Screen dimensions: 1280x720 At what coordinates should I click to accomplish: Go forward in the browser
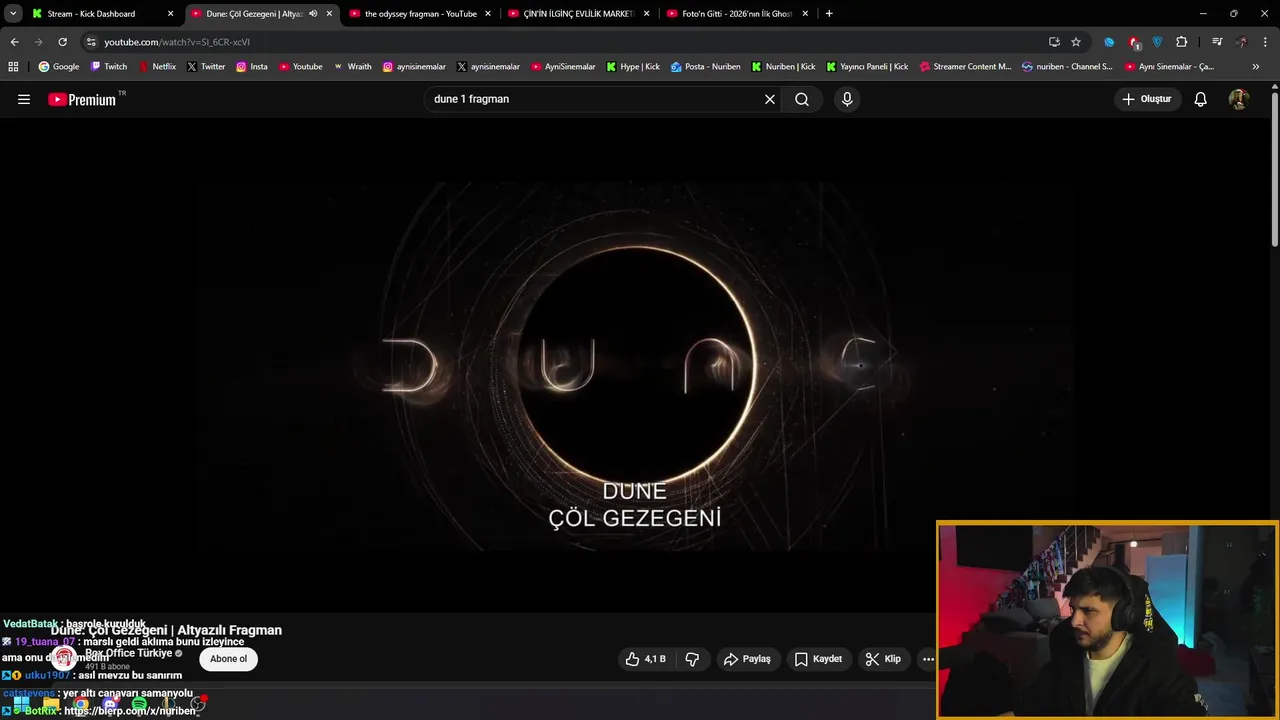pos(38,42)
